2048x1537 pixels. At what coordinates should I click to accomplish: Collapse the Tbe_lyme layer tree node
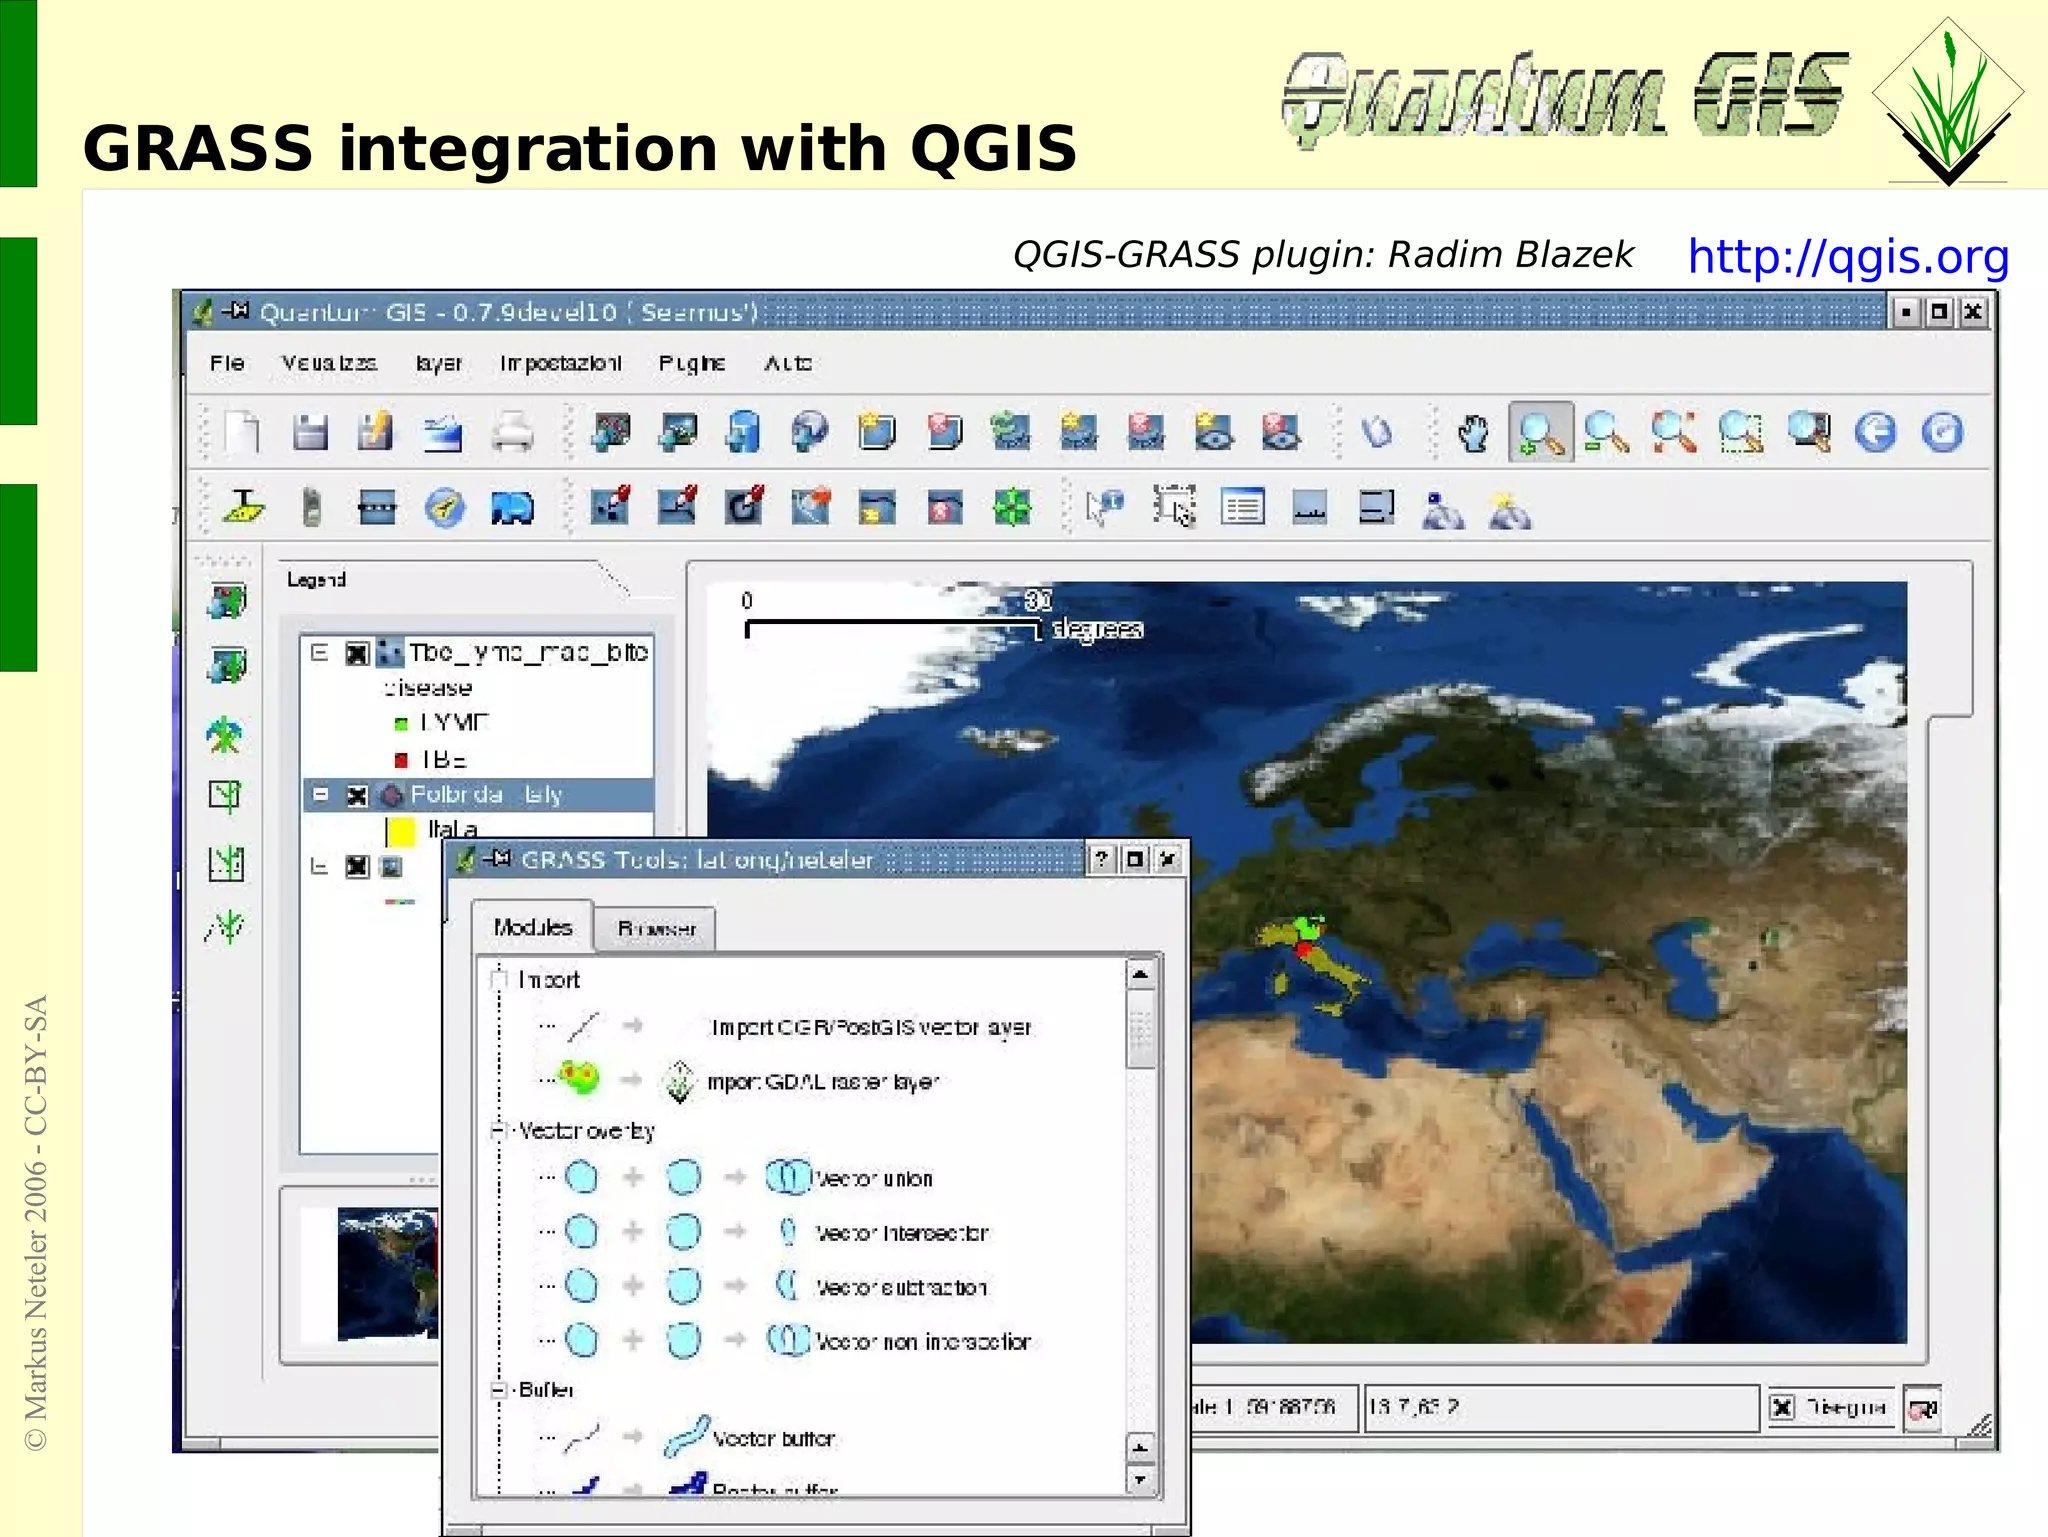tap(319, 653)
